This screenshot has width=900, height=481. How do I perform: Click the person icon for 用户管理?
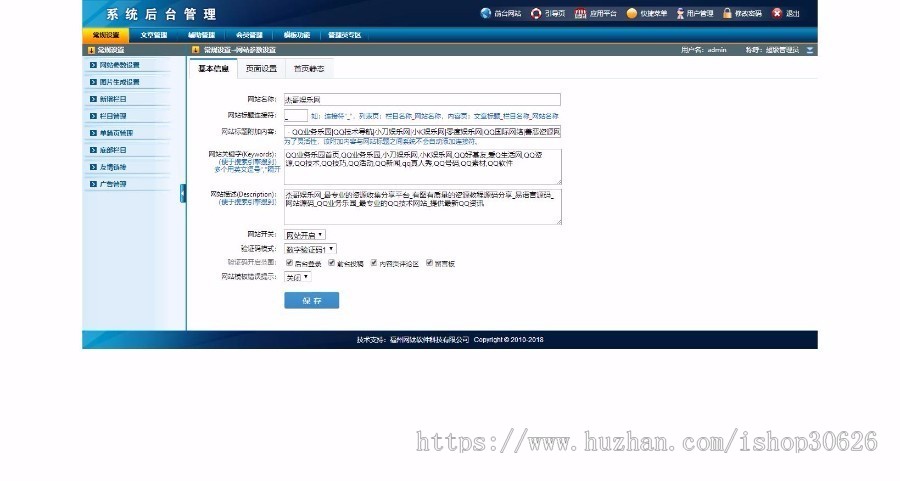pos(680,13)
